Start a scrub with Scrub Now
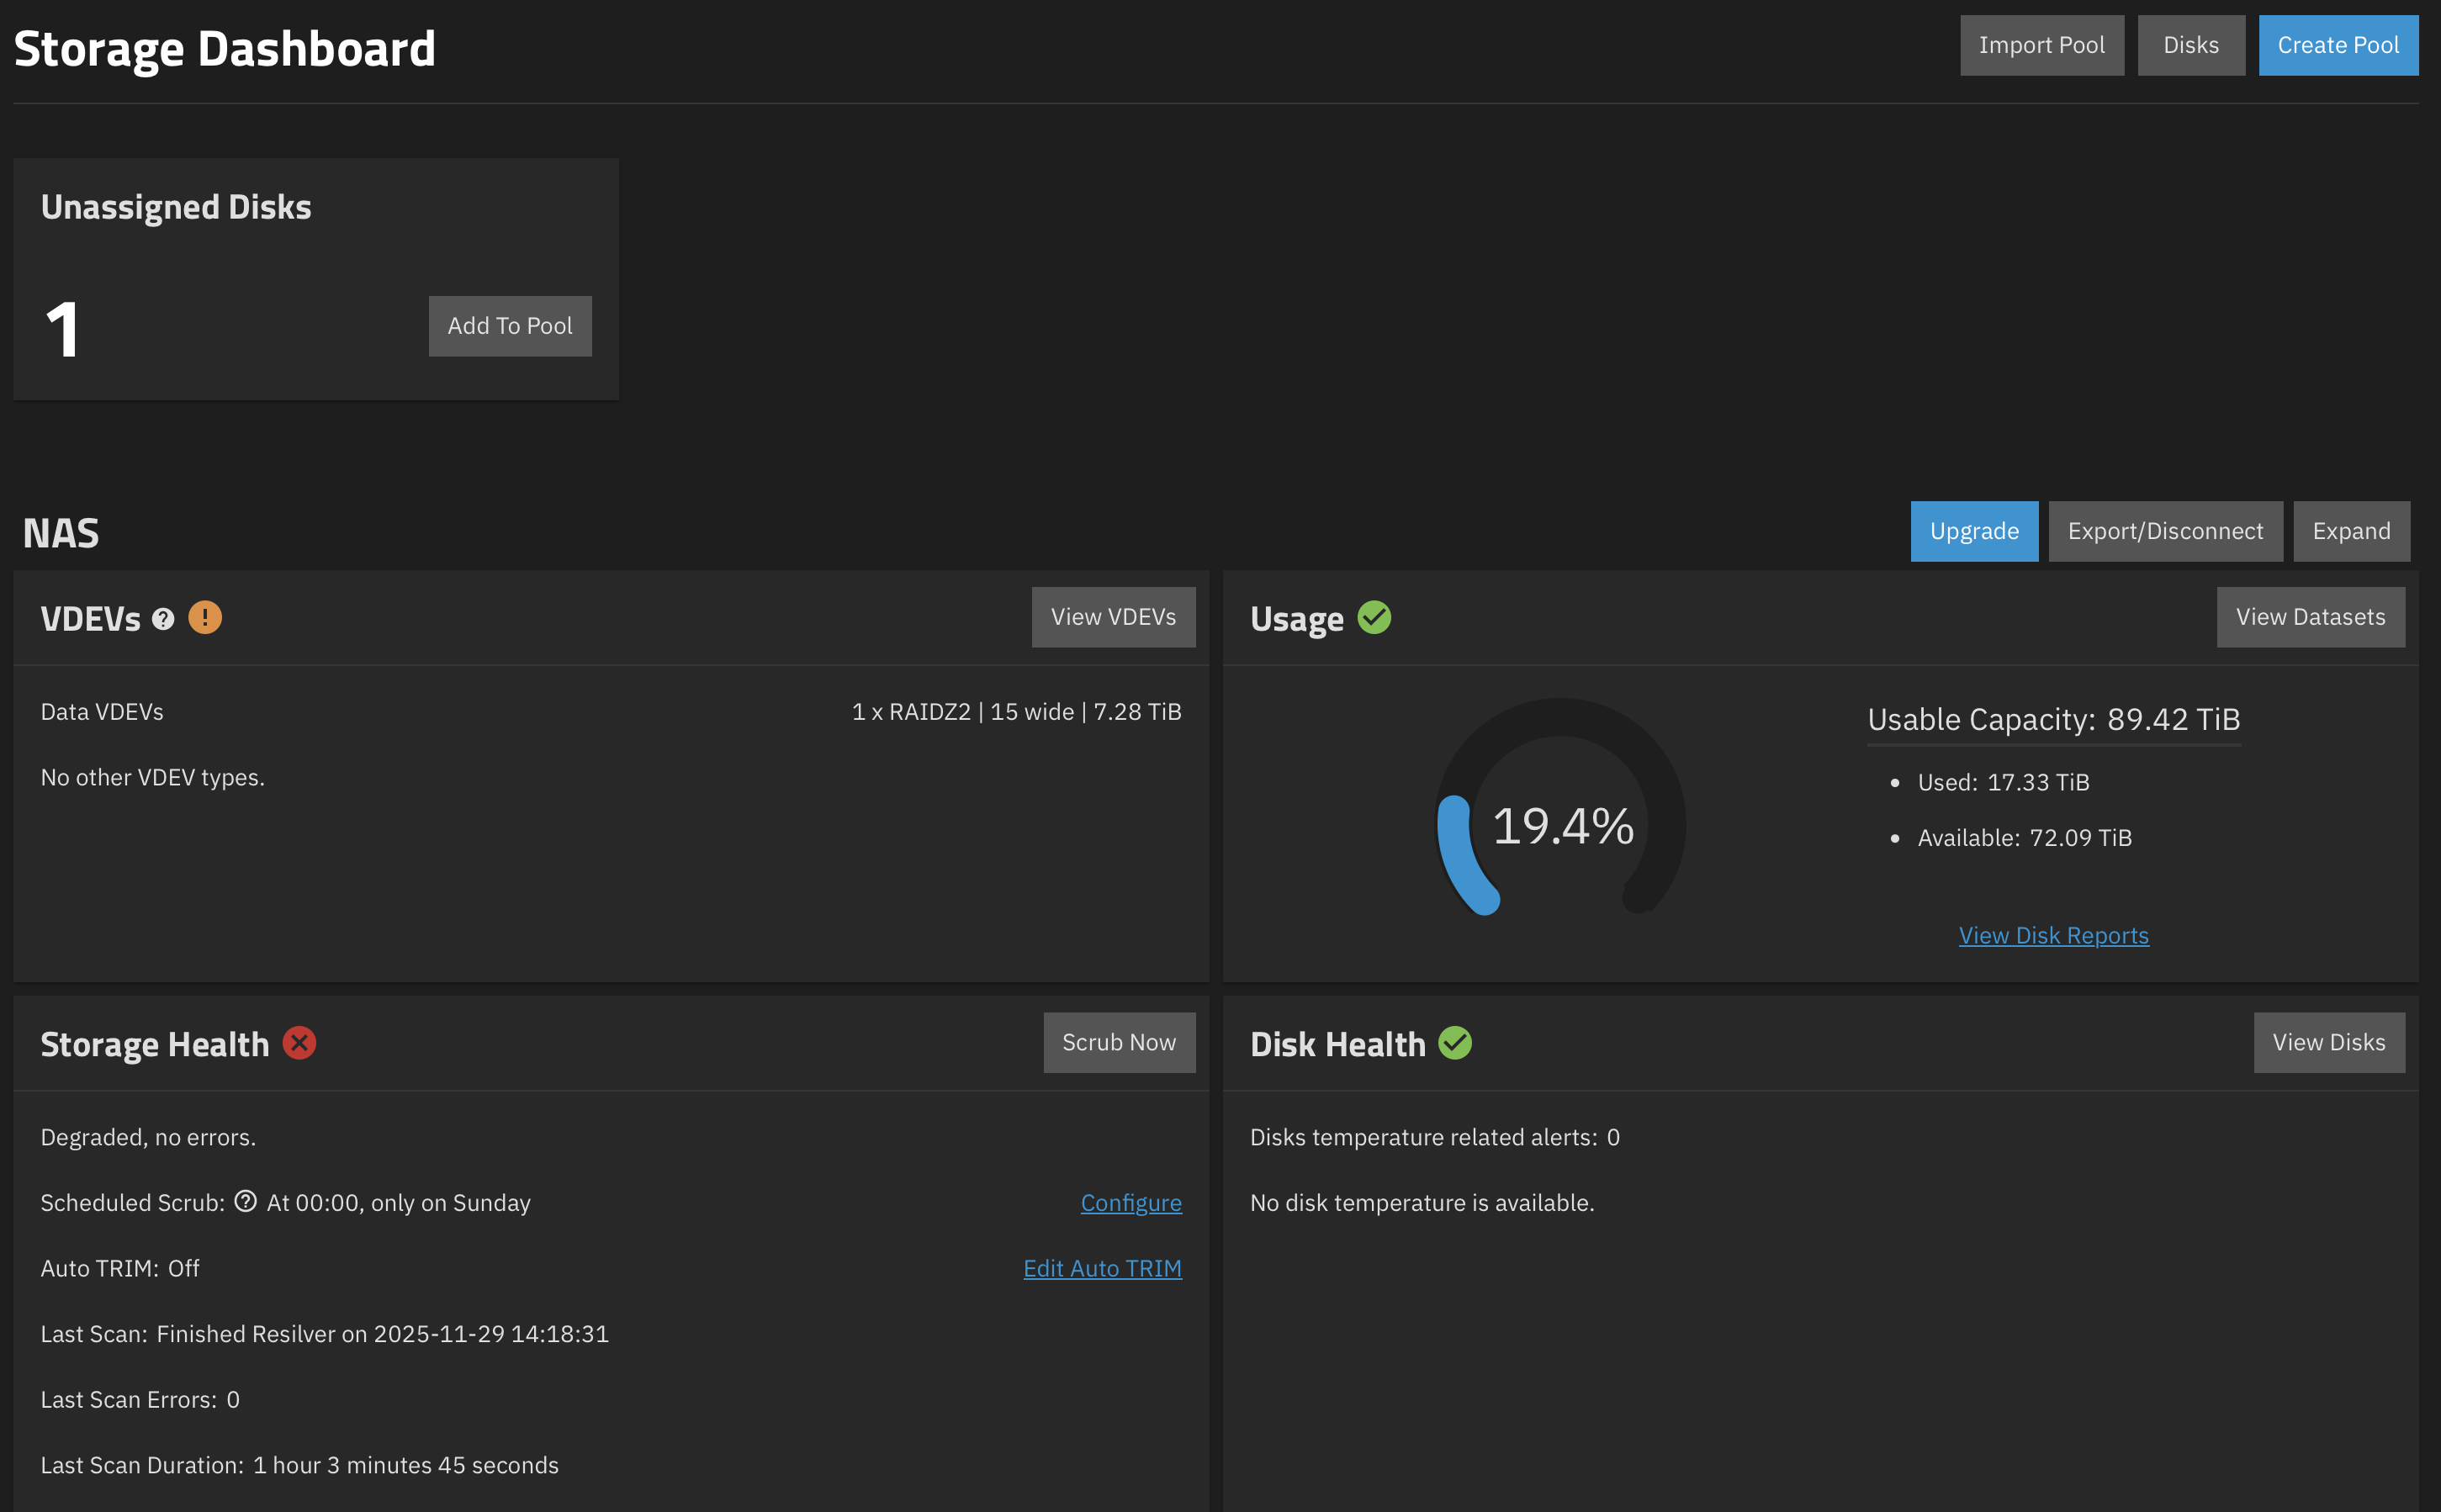This screenshot has width=2441, height=1512. (x=1118, y=1042)
